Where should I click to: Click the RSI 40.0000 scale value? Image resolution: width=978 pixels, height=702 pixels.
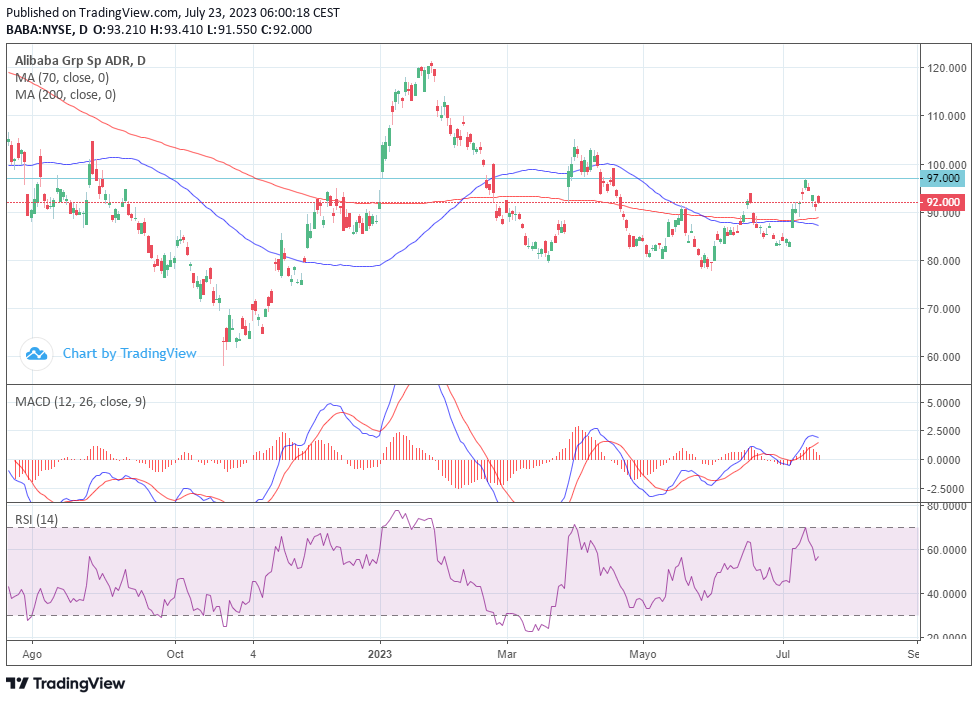[946, 594]
